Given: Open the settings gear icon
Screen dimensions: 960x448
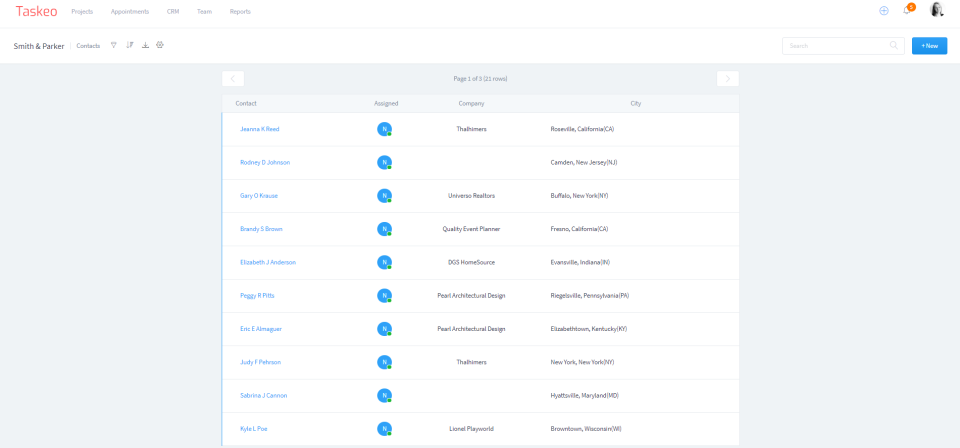Looking at the screenshot, I should tap(160, 45).
